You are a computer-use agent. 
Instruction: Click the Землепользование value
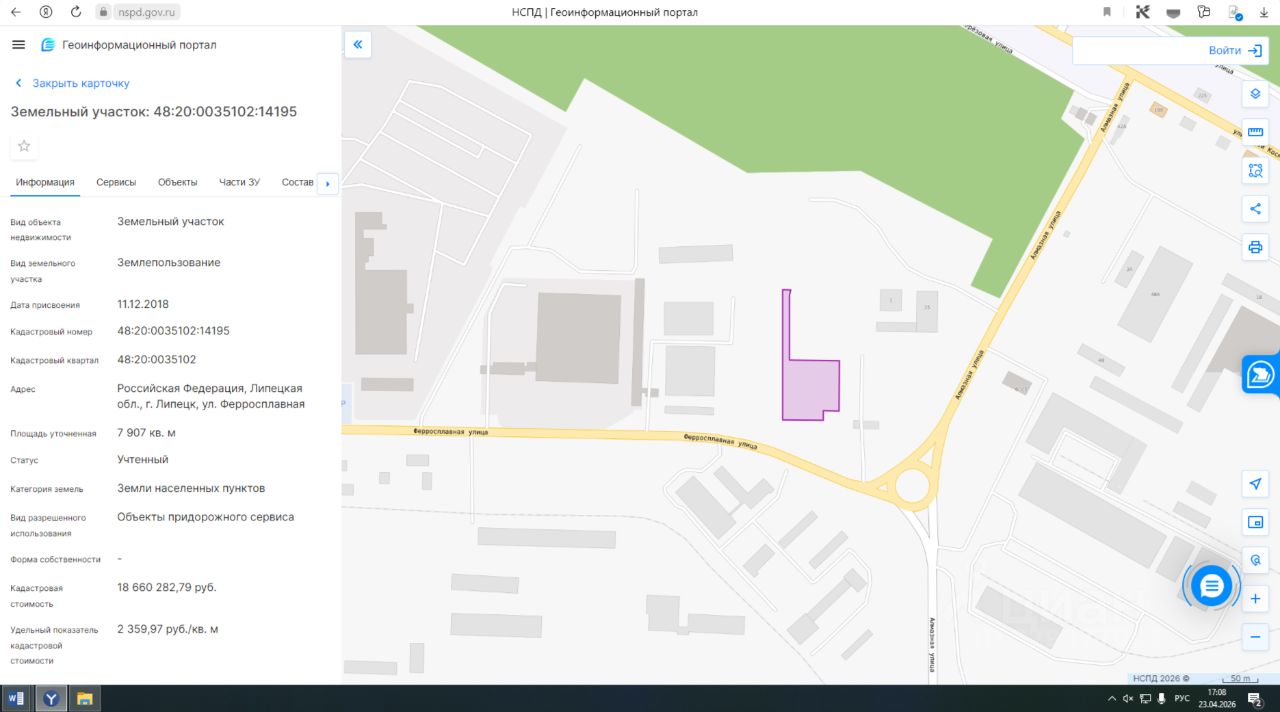click(x=169, y=263)
